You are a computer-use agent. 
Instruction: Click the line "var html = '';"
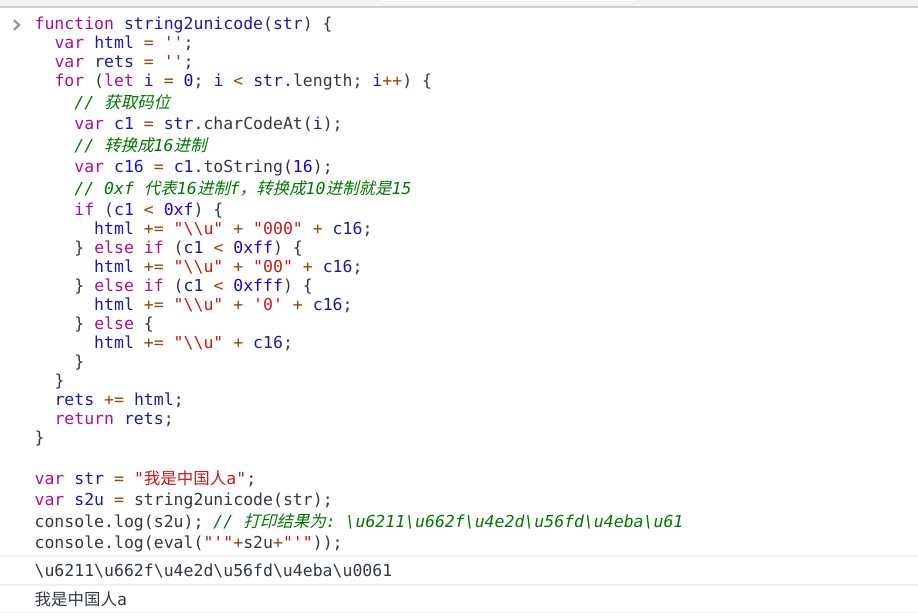(124, 43)
